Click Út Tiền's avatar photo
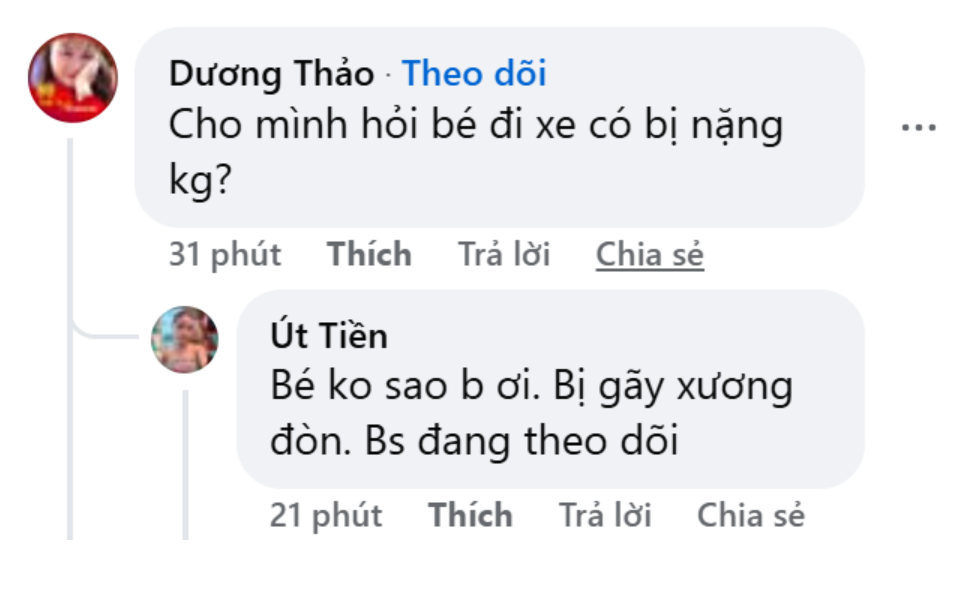Image resolution: width=963 pixels, height=594 pixels. pyautogui.click(x=185, y=340)
